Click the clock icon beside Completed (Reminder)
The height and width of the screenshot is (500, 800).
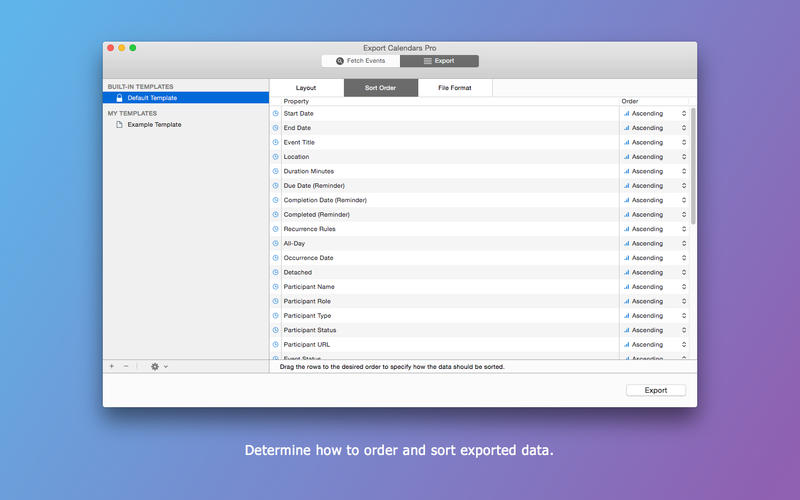(276, 214)
